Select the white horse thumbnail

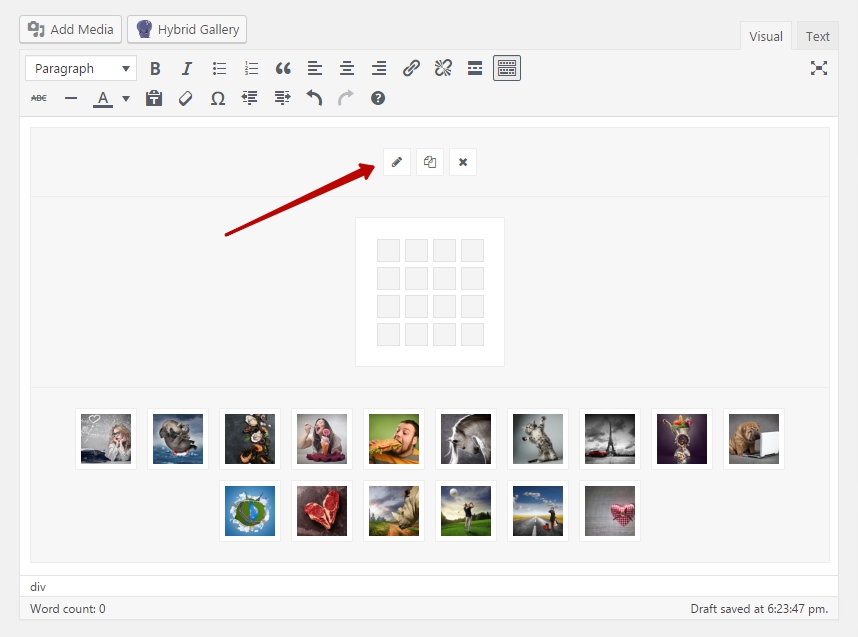[466, 439]
